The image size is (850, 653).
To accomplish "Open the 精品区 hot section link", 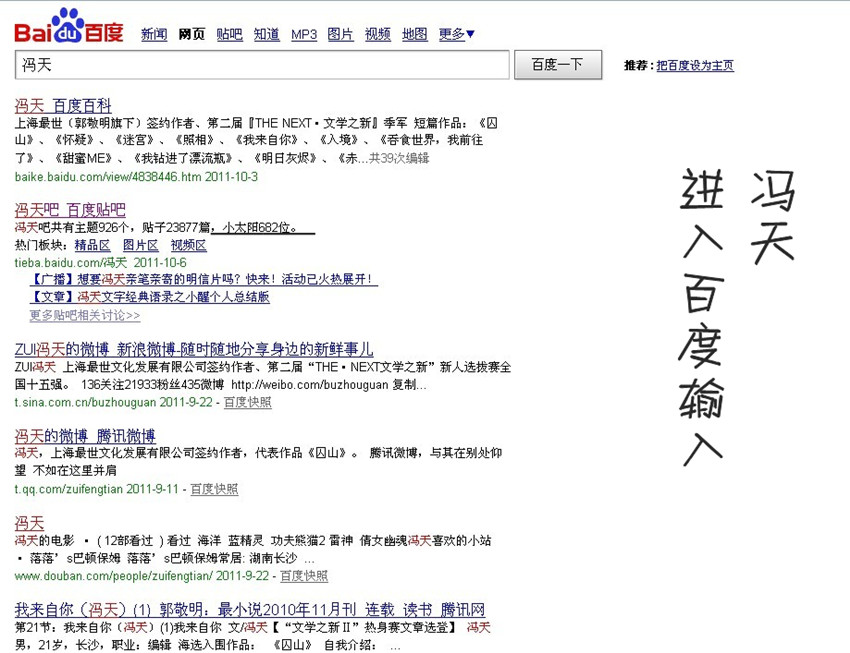I will [92, 245].
